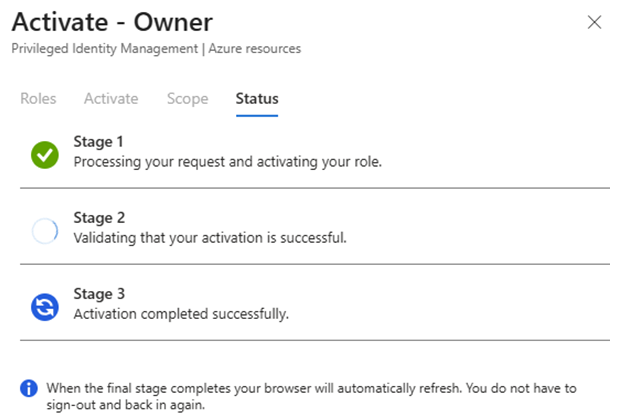
Task: Click the Stage 3 heading
Action: [98, 295]
